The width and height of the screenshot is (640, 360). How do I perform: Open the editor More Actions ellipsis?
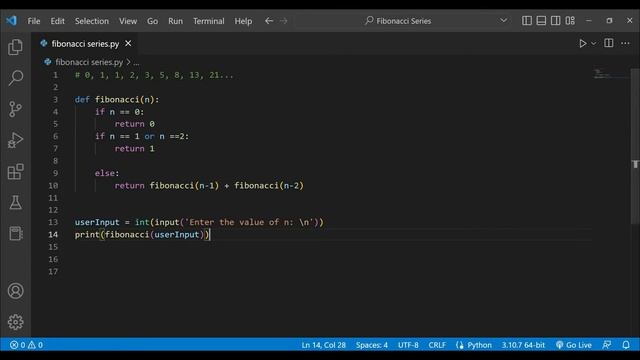click(625, 43)
